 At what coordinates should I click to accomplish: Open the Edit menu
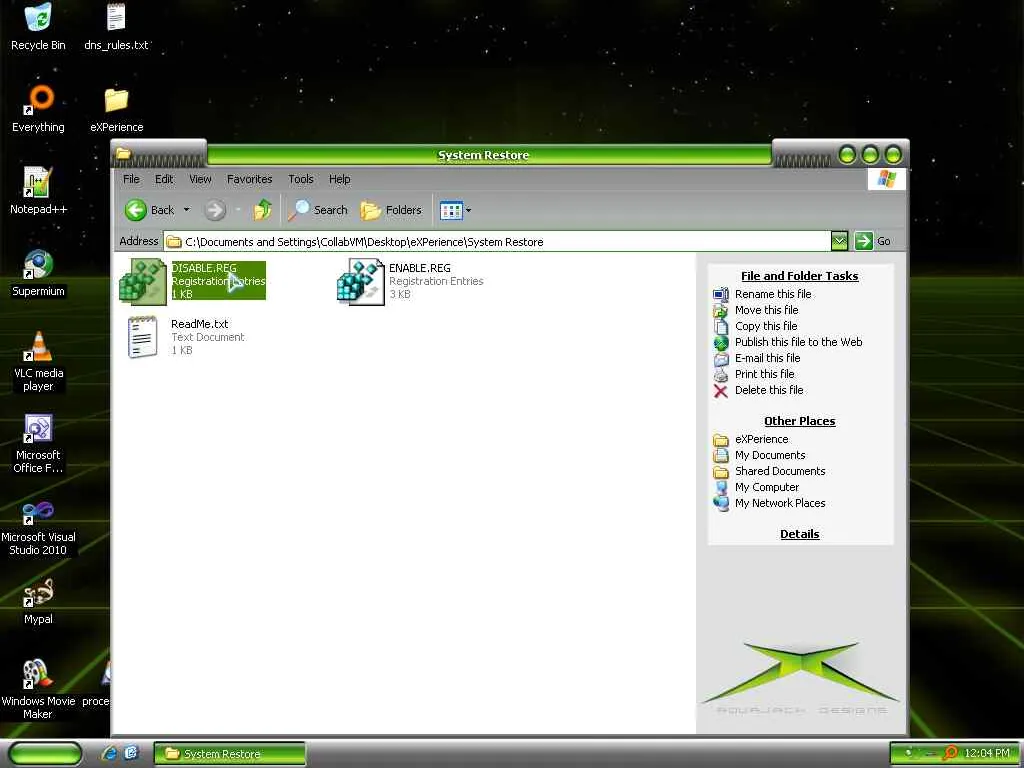[164, 179]
